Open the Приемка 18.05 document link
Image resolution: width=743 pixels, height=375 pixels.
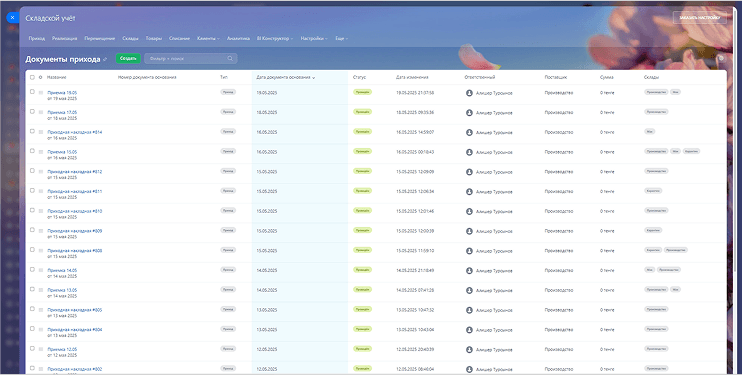(x=62, y=93)
